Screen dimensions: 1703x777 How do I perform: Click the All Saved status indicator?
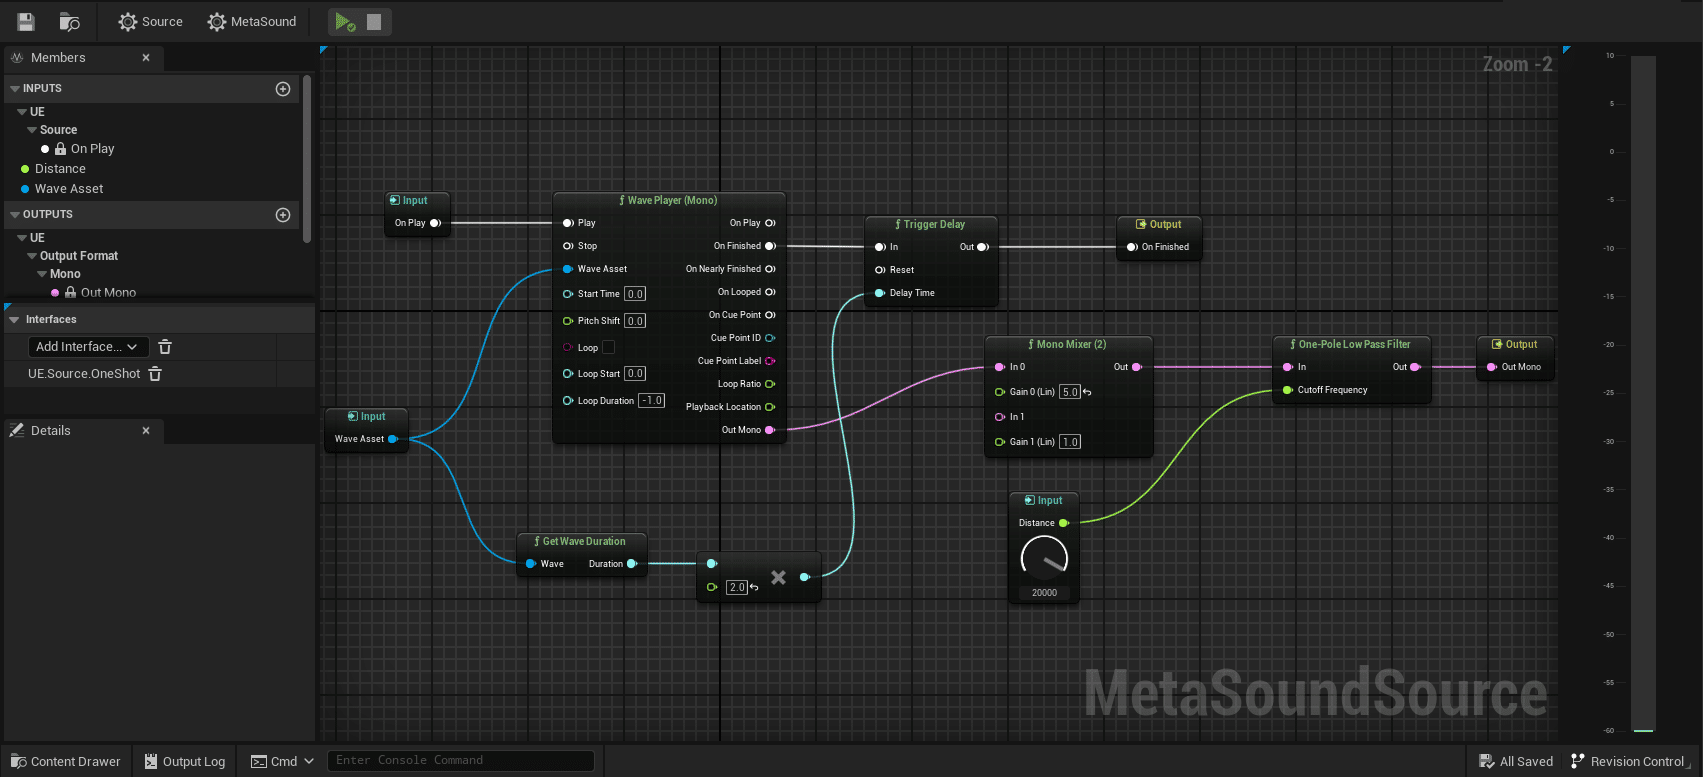click(x=1516, y=761)
